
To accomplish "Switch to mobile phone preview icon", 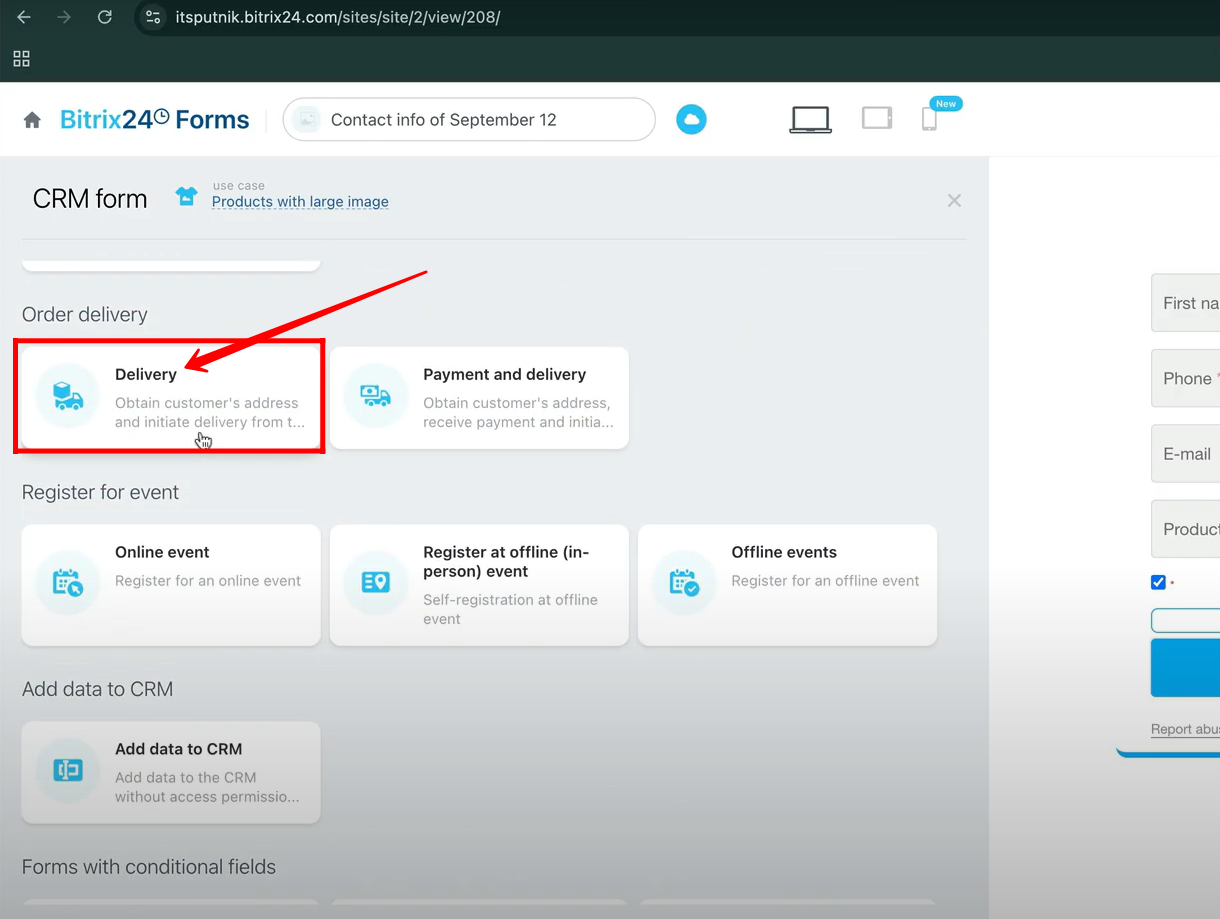I will pos(929,120).
